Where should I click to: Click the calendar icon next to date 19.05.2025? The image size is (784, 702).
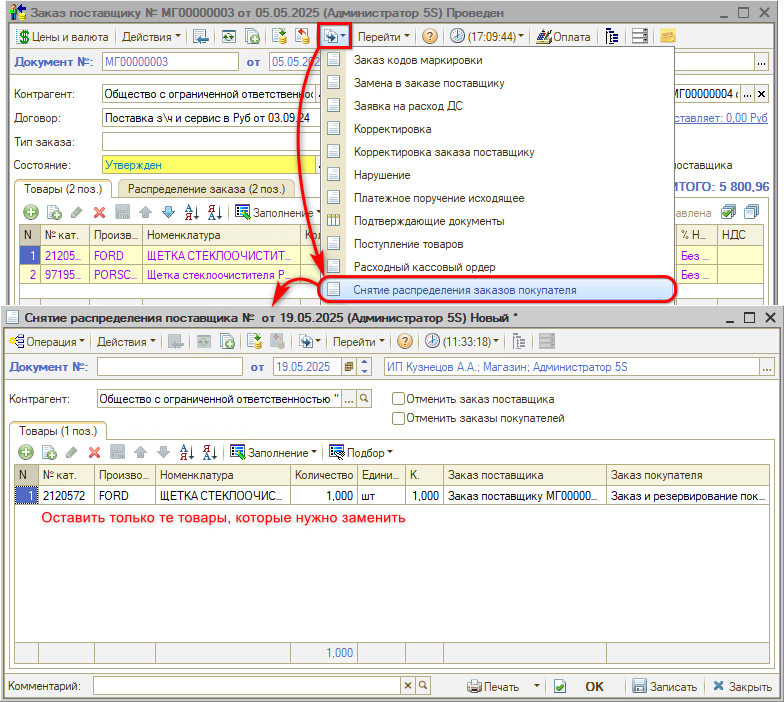(350, 367)
